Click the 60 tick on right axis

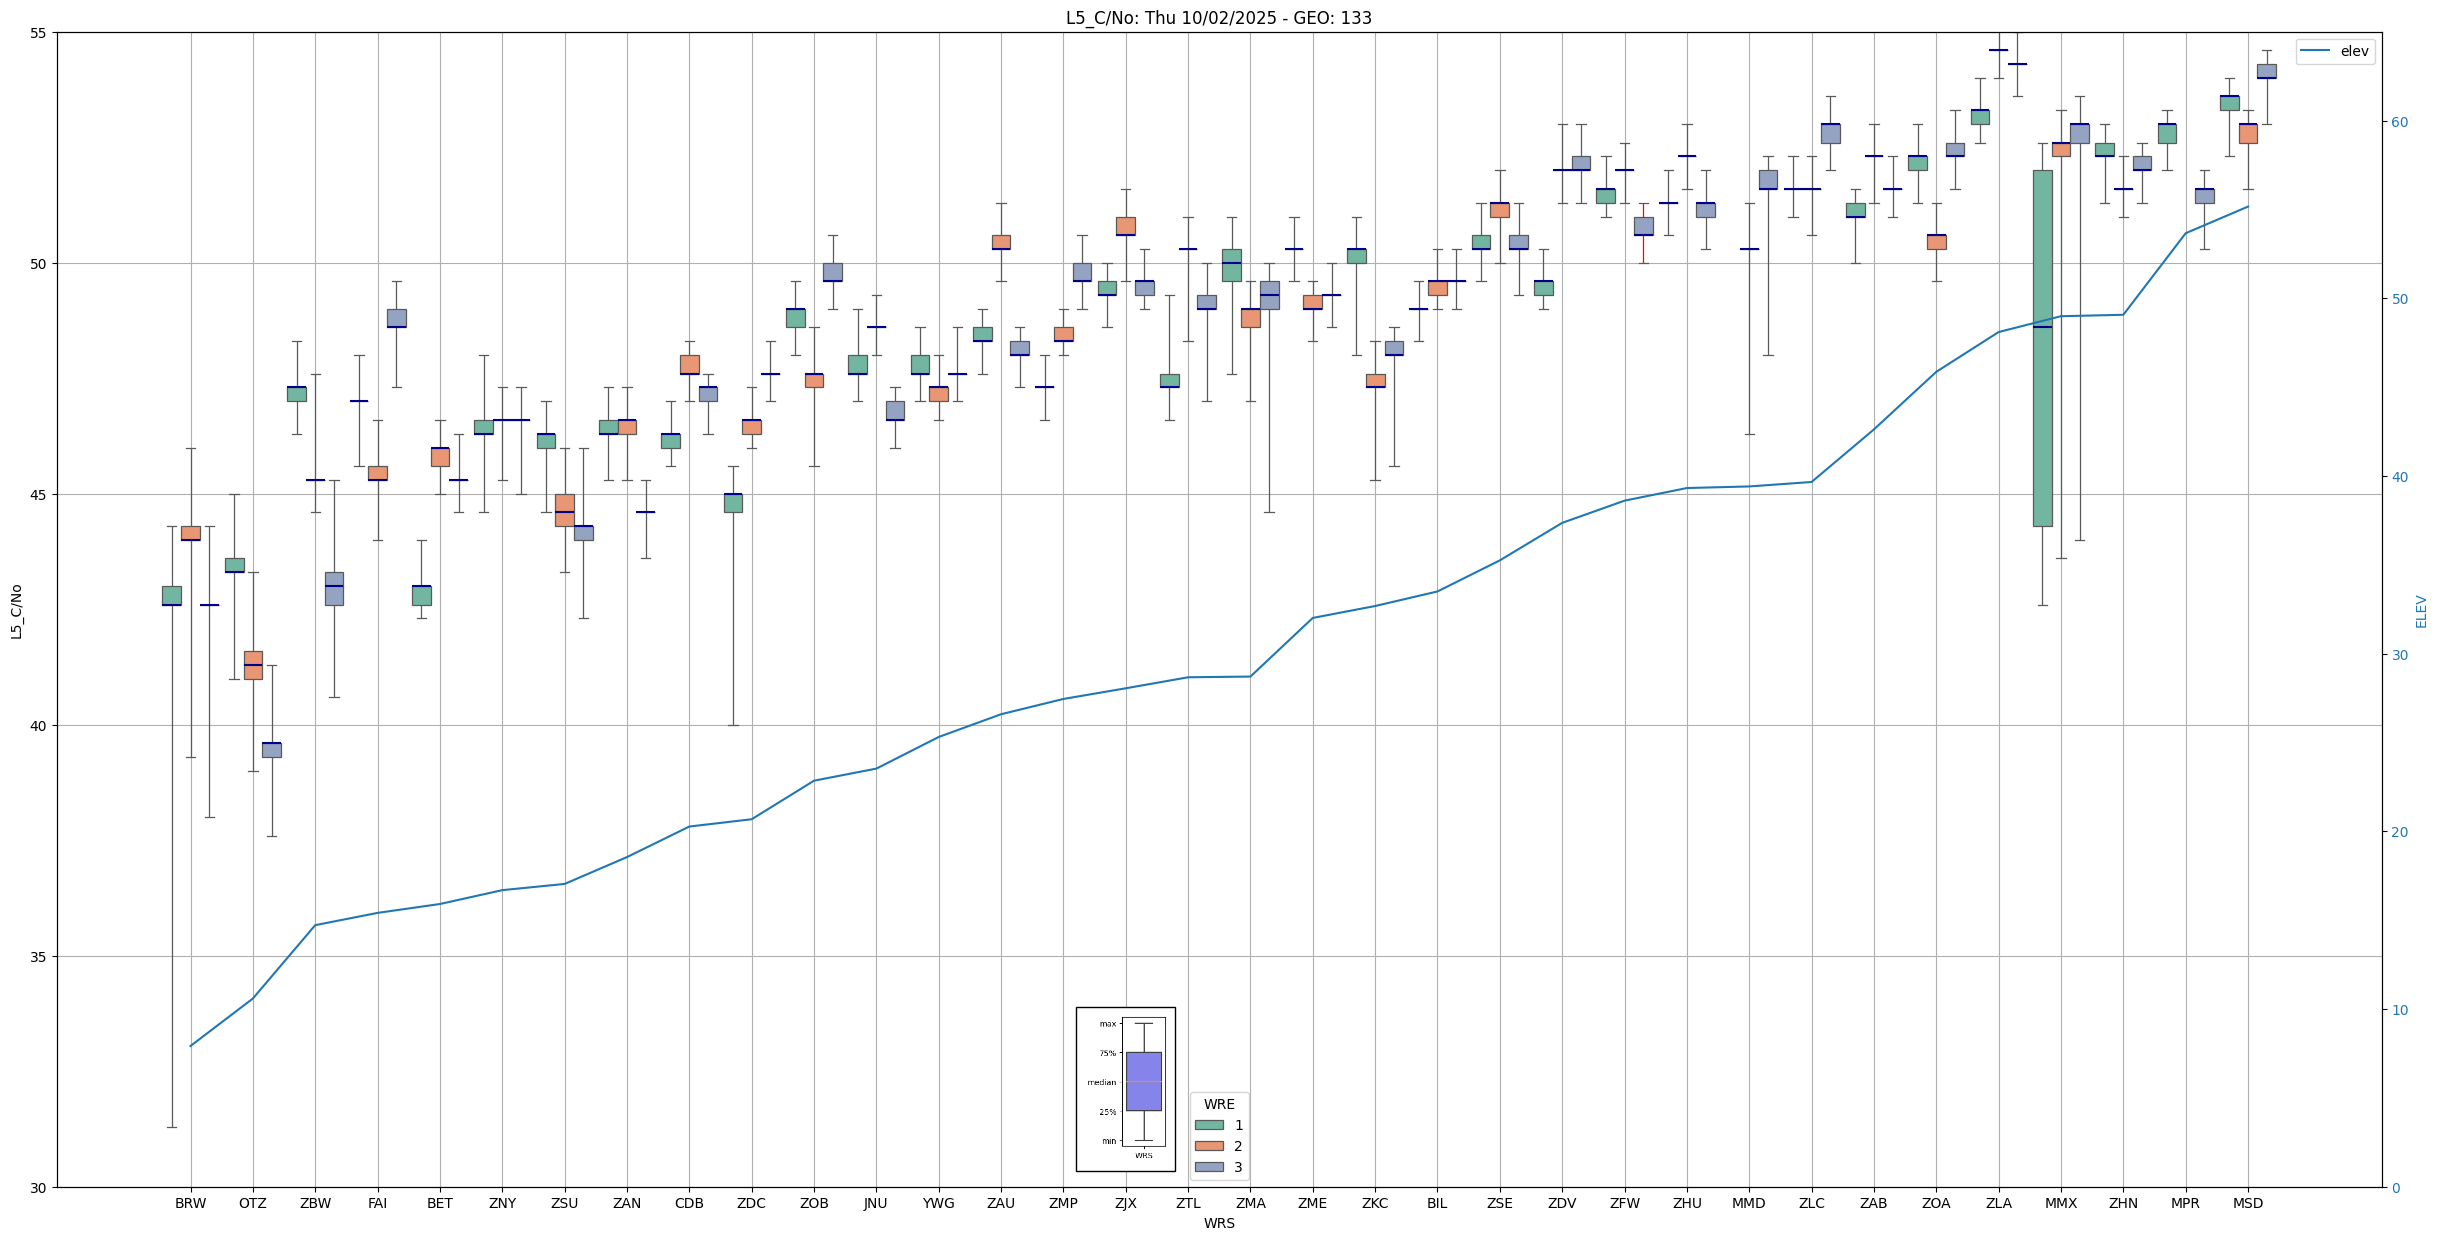[2398, 122]
